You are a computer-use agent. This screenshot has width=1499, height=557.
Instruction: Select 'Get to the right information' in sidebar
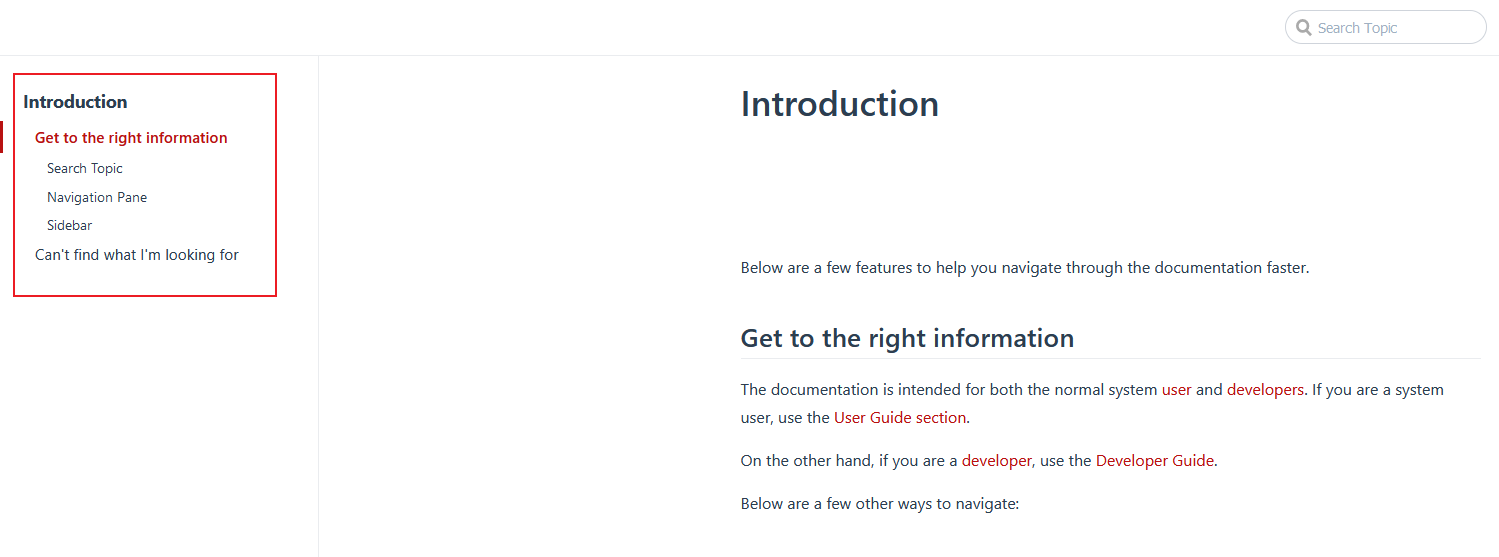pos(131,138)
